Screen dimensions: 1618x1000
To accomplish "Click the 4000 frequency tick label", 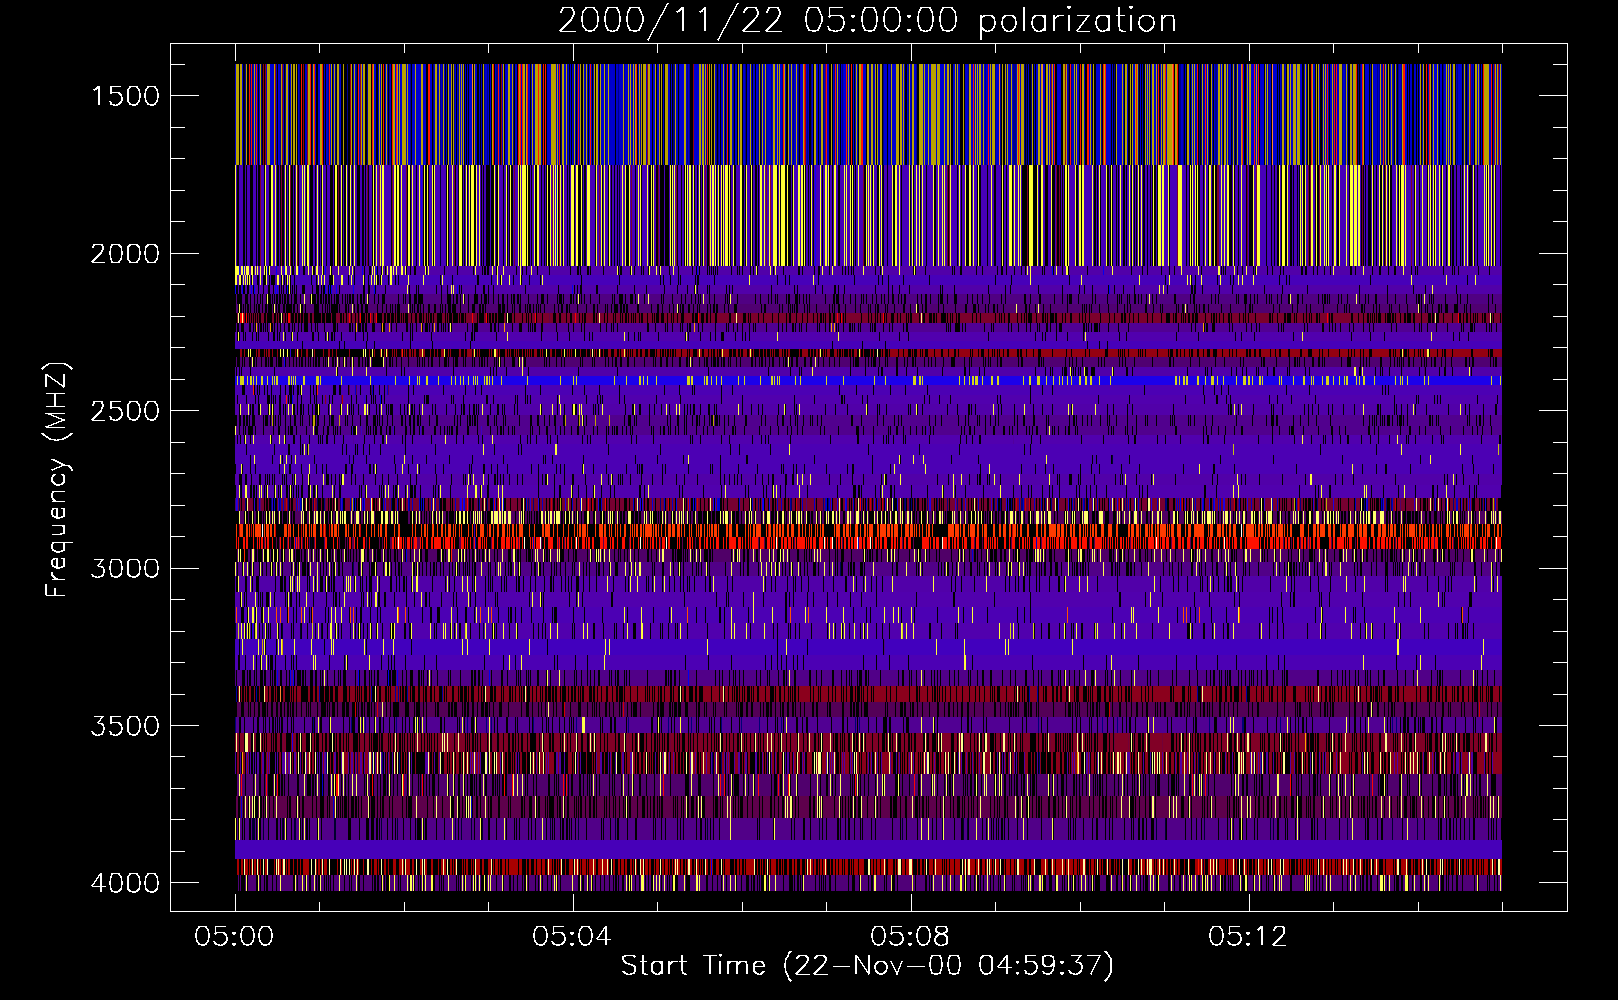I will (x=125, y=883).
